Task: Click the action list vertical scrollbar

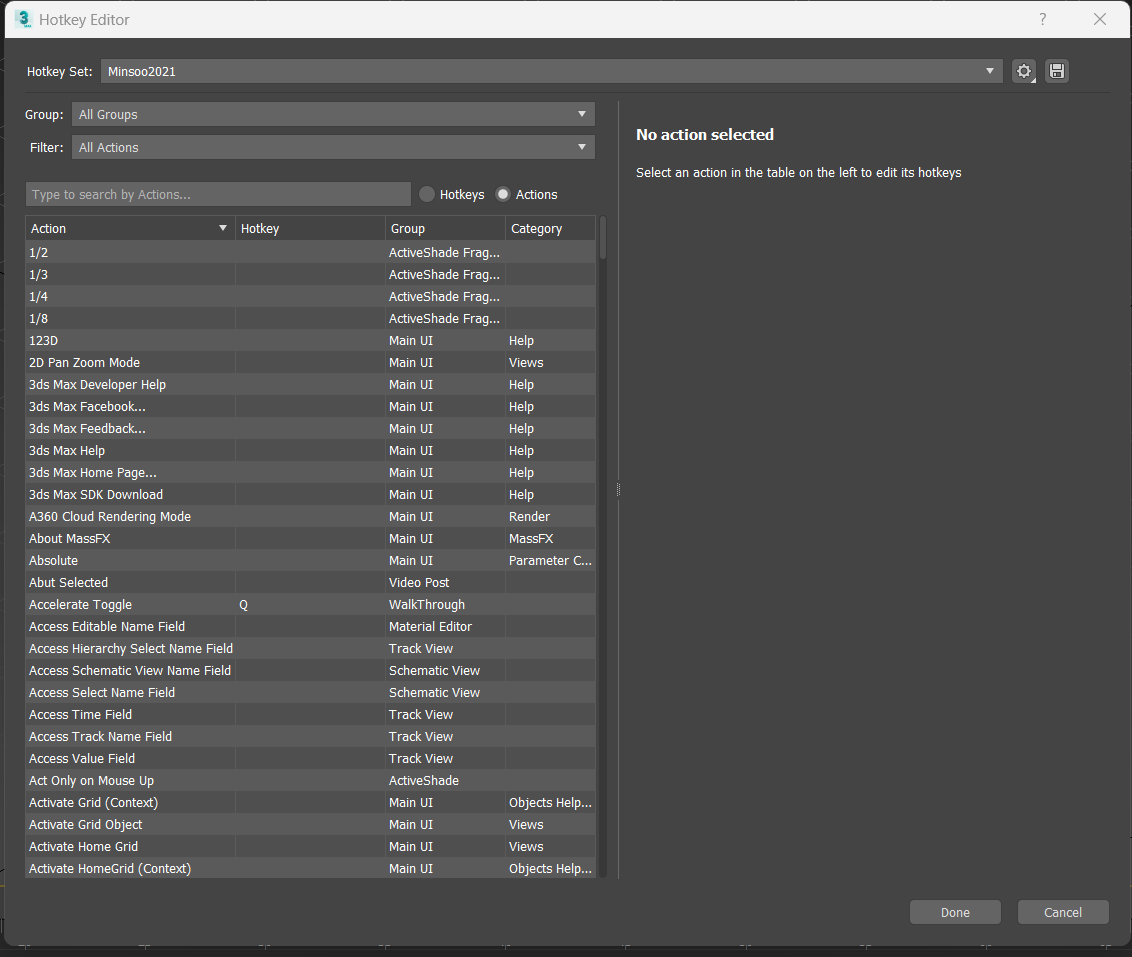Action: click(603, 238)
